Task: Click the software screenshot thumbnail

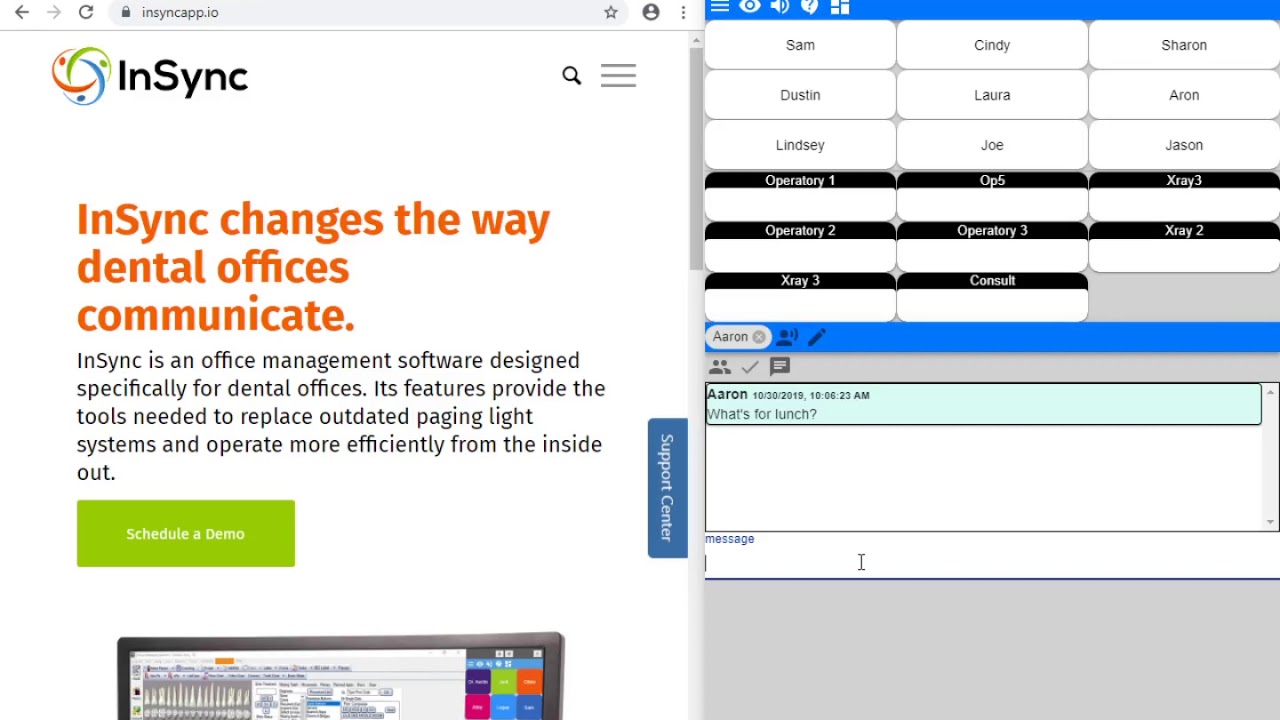Action: pos(341,676)
